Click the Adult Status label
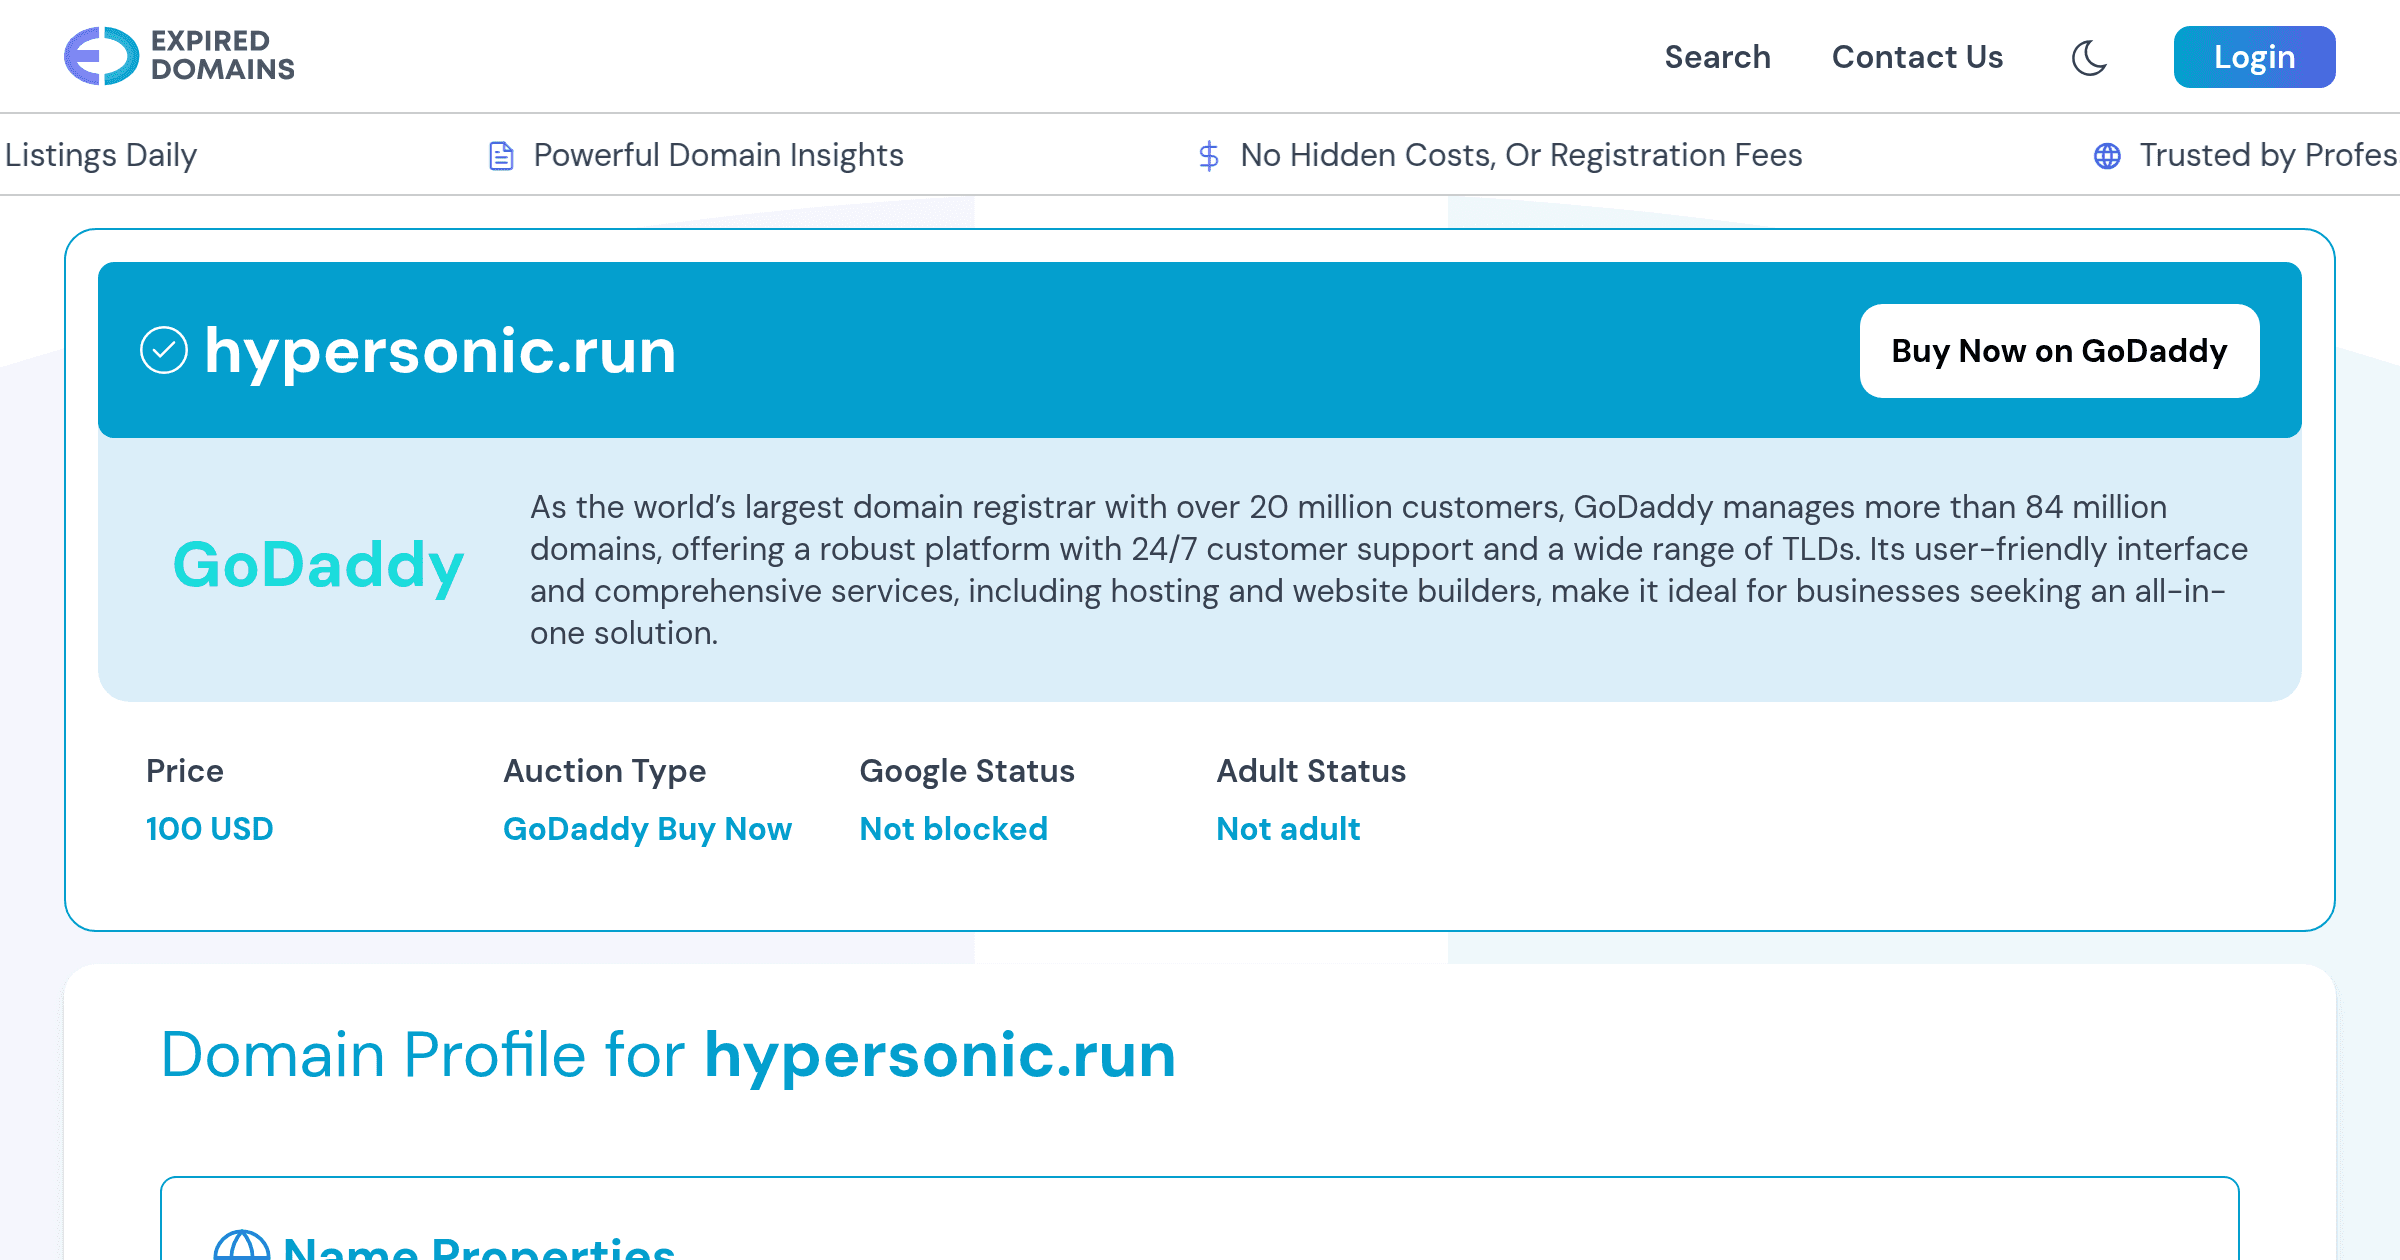This screenshot has height=1260, width=2400. click(x=1311, y=771)
